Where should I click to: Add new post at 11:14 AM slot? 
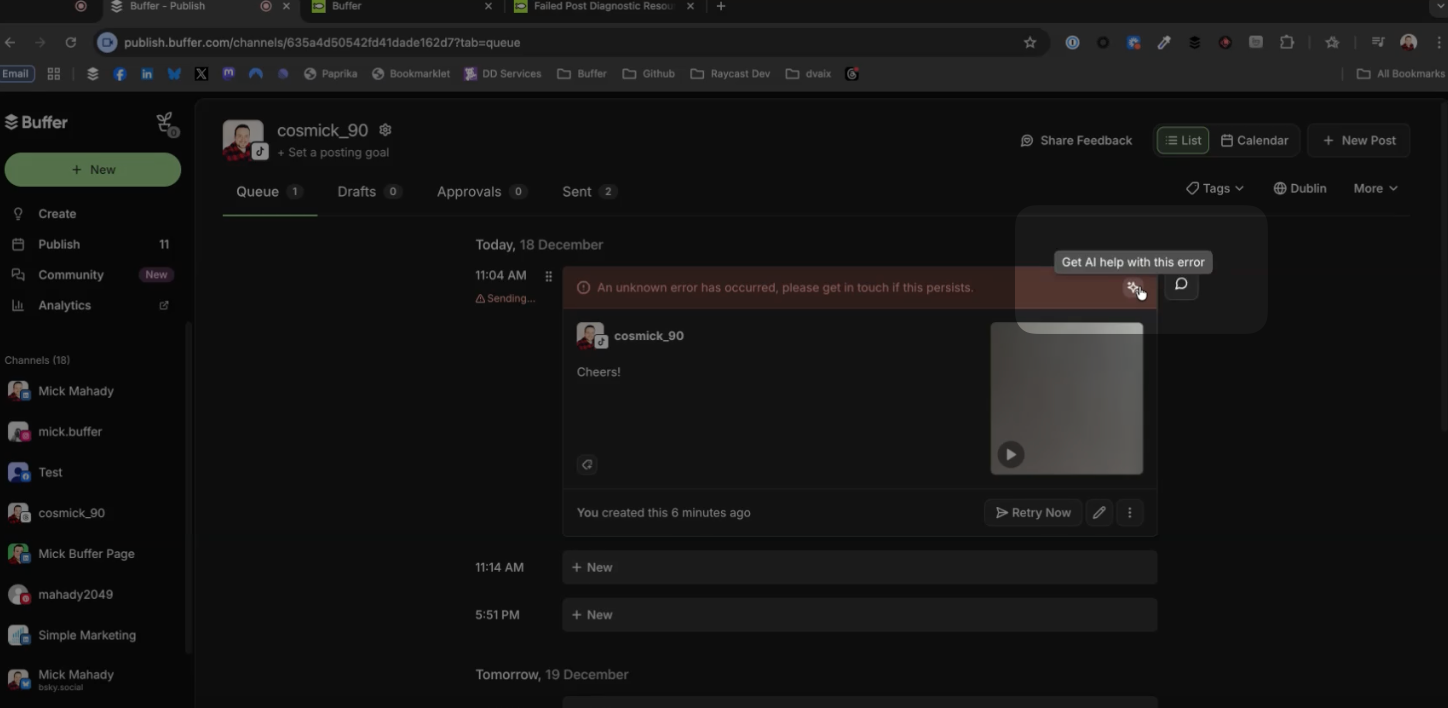click(859, 567)
